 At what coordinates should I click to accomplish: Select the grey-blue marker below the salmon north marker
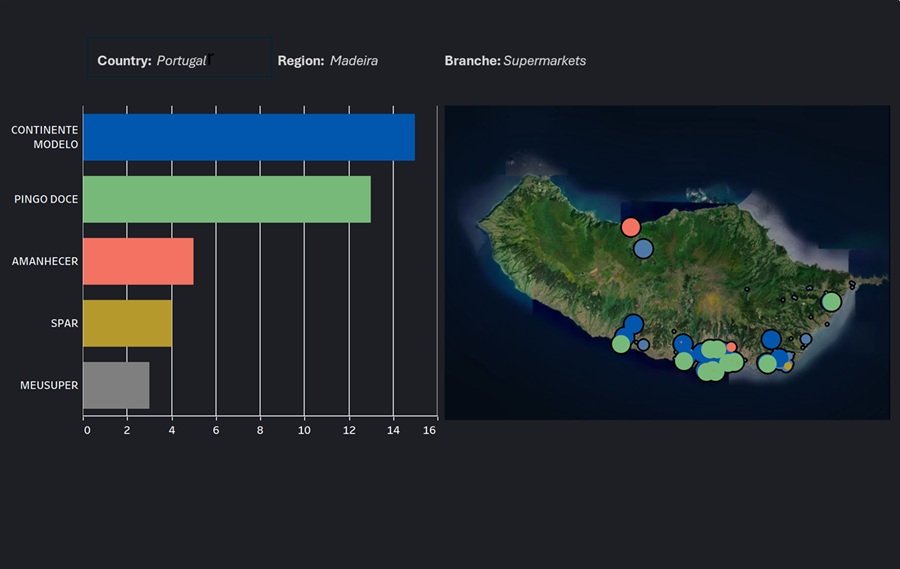[x=643, y=248]
